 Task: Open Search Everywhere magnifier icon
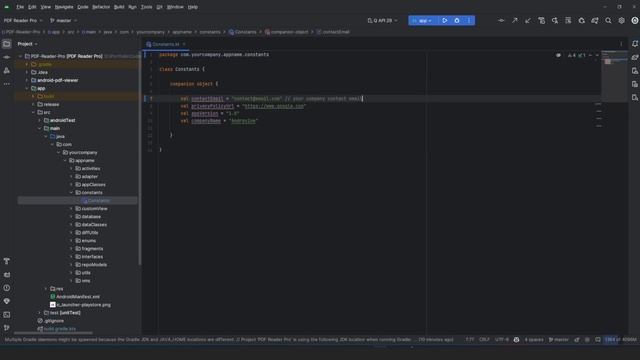pos(608,20)
